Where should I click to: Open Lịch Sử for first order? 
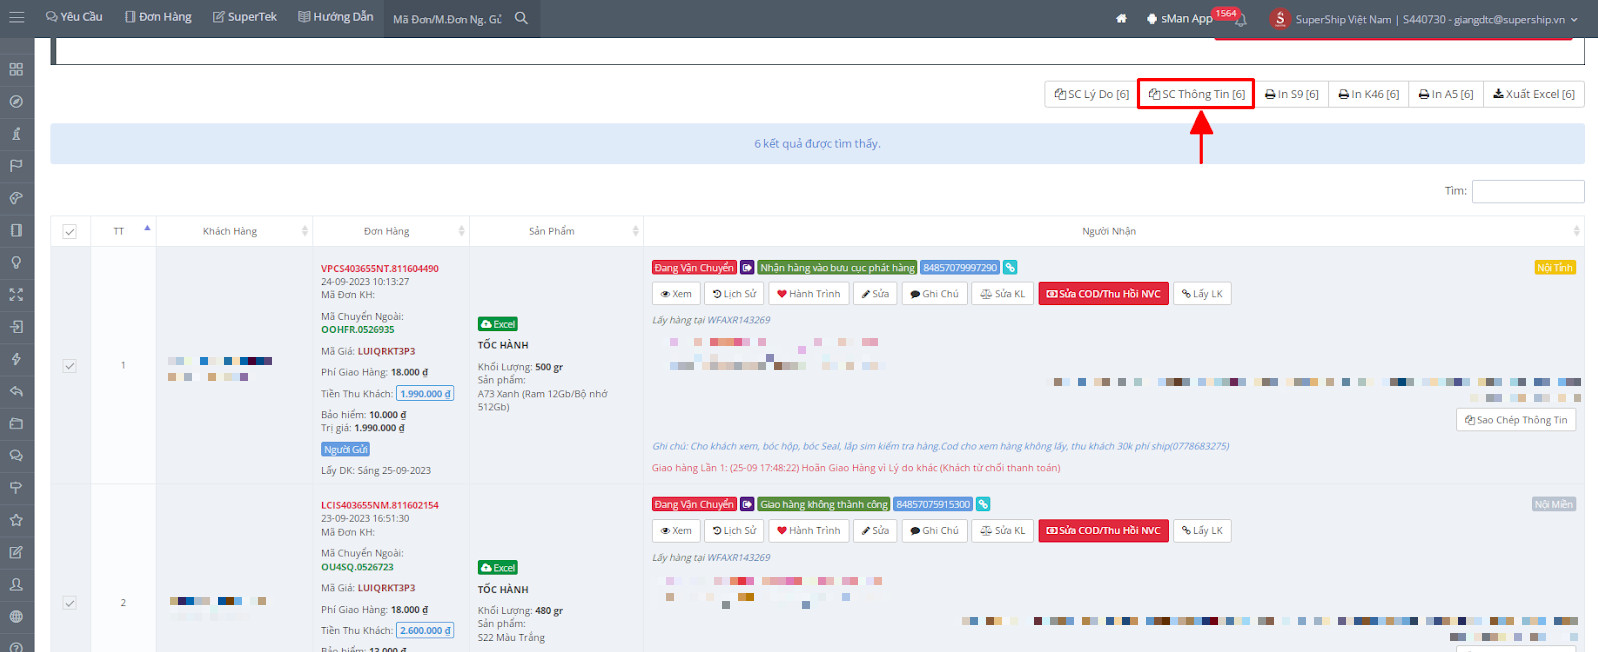click(x=734, y=294)
